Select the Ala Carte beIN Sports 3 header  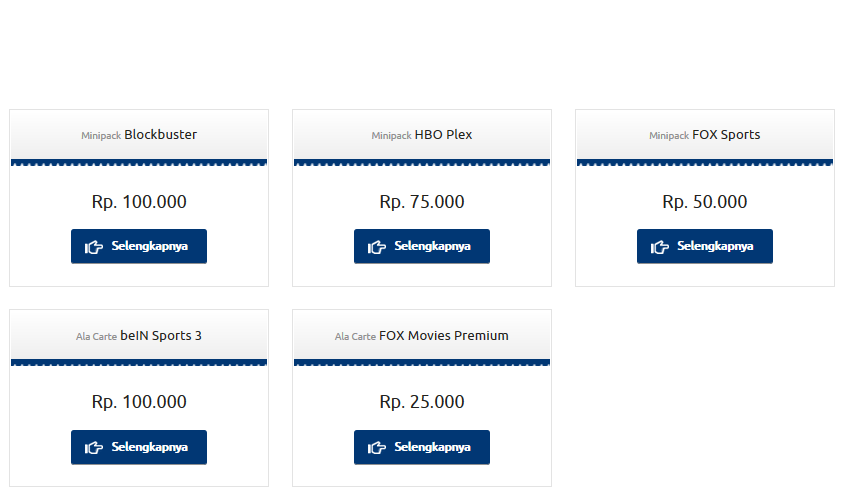139,336
